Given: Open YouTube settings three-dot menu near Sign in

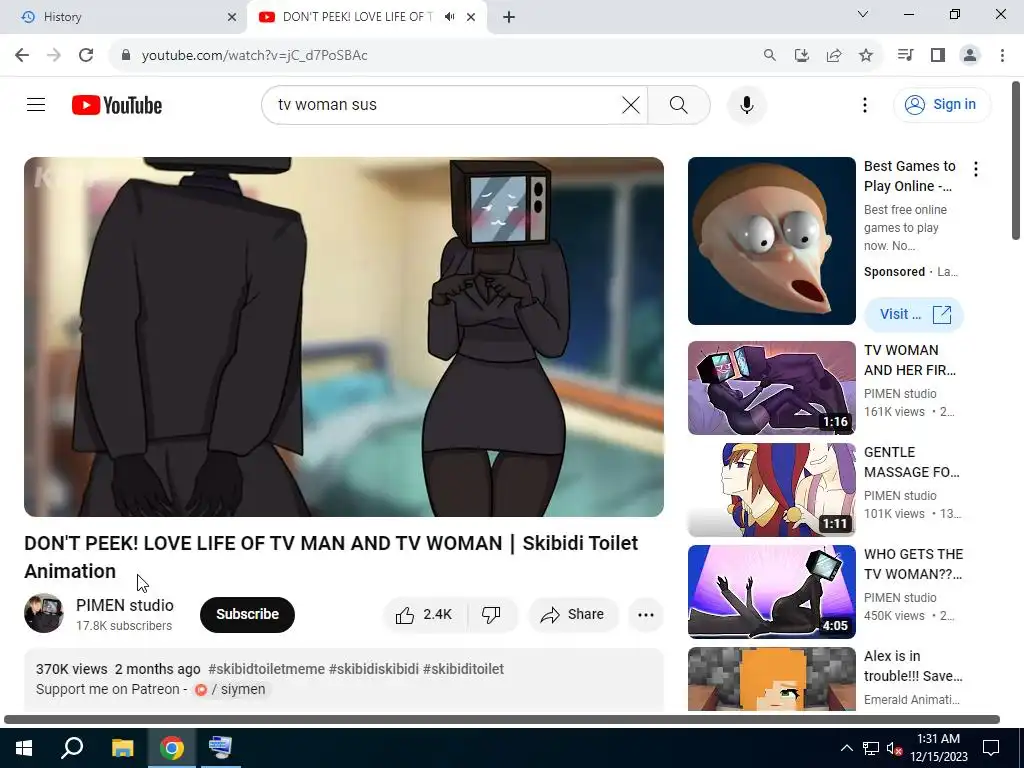Looking at the screenshot, I should point(865,104).
